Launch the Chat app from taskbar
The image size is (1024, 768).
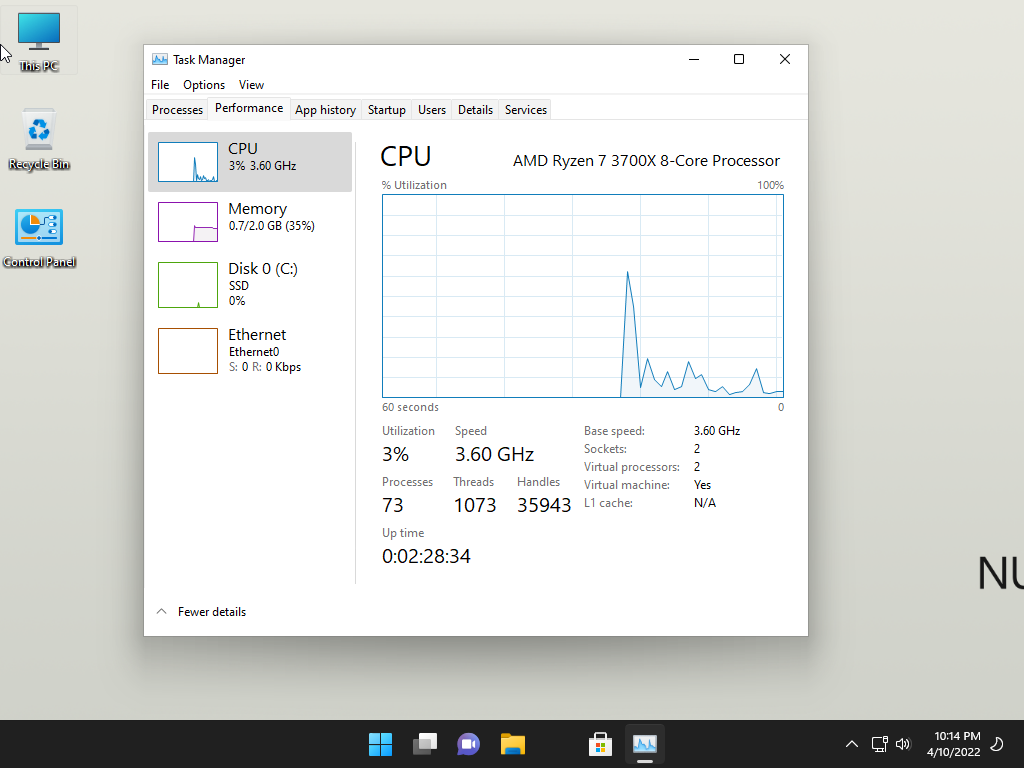468,744
